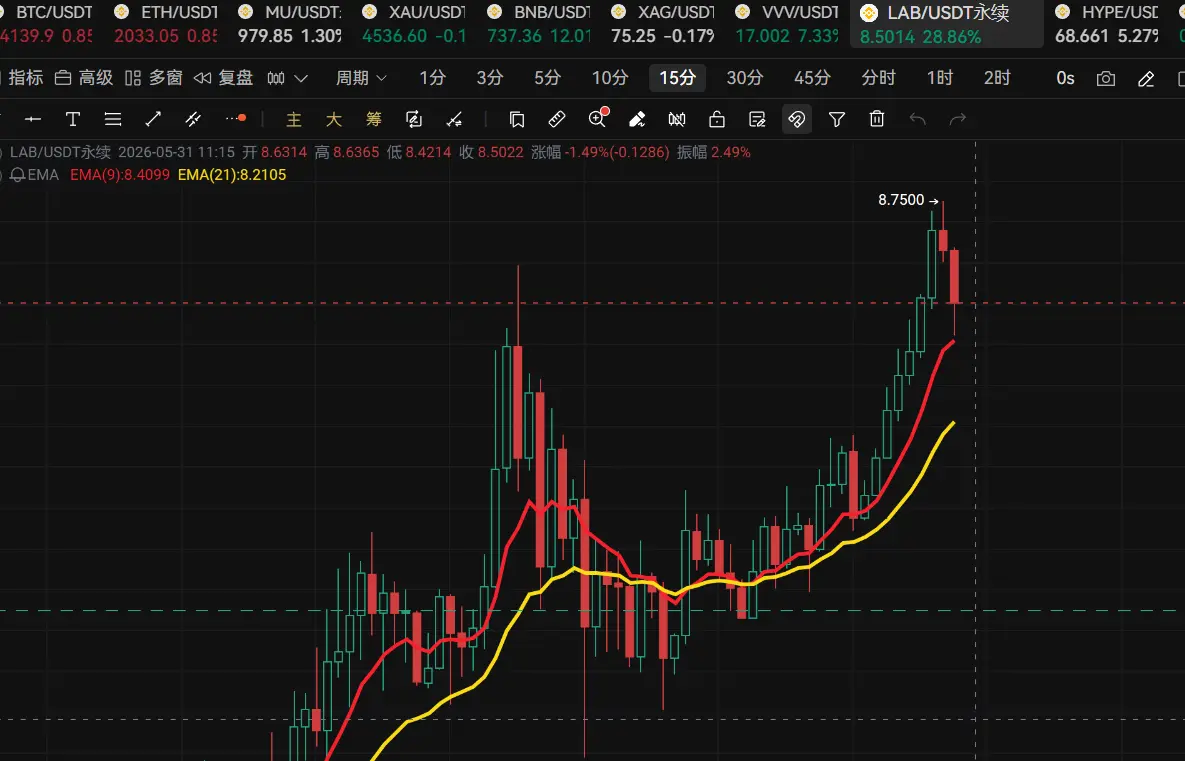Screen dimensions: 1185x761
Task: Switch to the XAU/USDT ticker tab
Action: pos(414,23)
